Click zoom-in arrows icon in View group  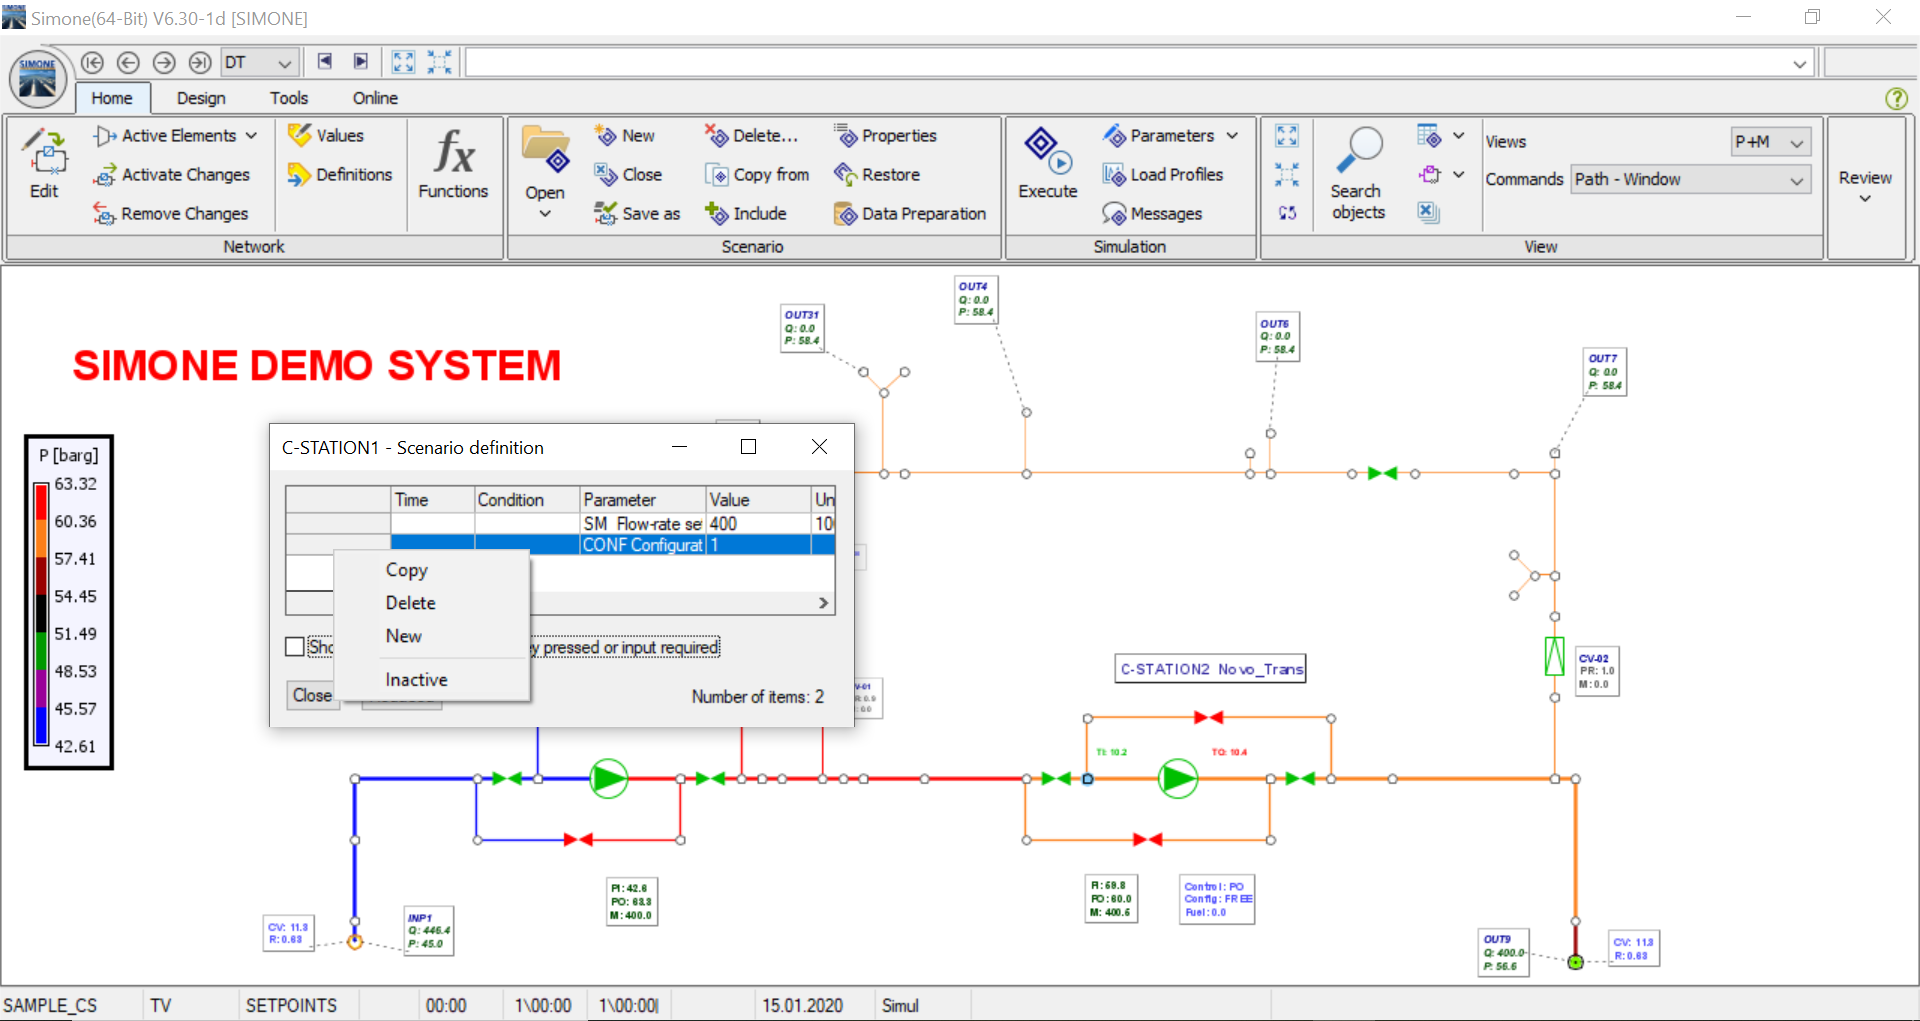pyautogui.click(x=1287, y=175)
